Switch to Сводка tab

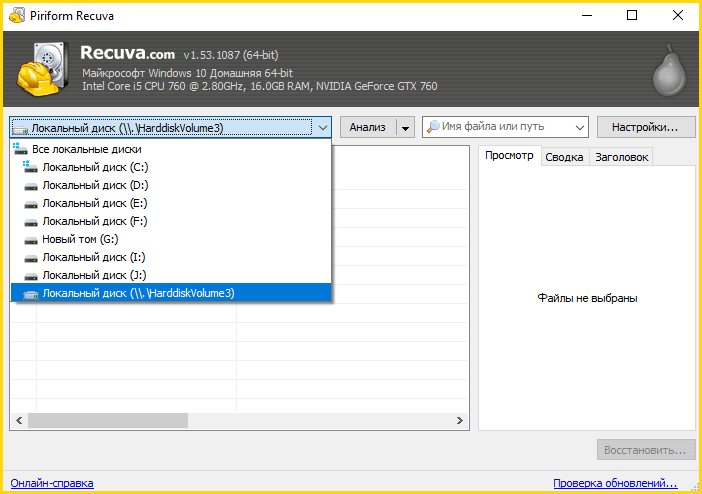[x=564, y=157]
